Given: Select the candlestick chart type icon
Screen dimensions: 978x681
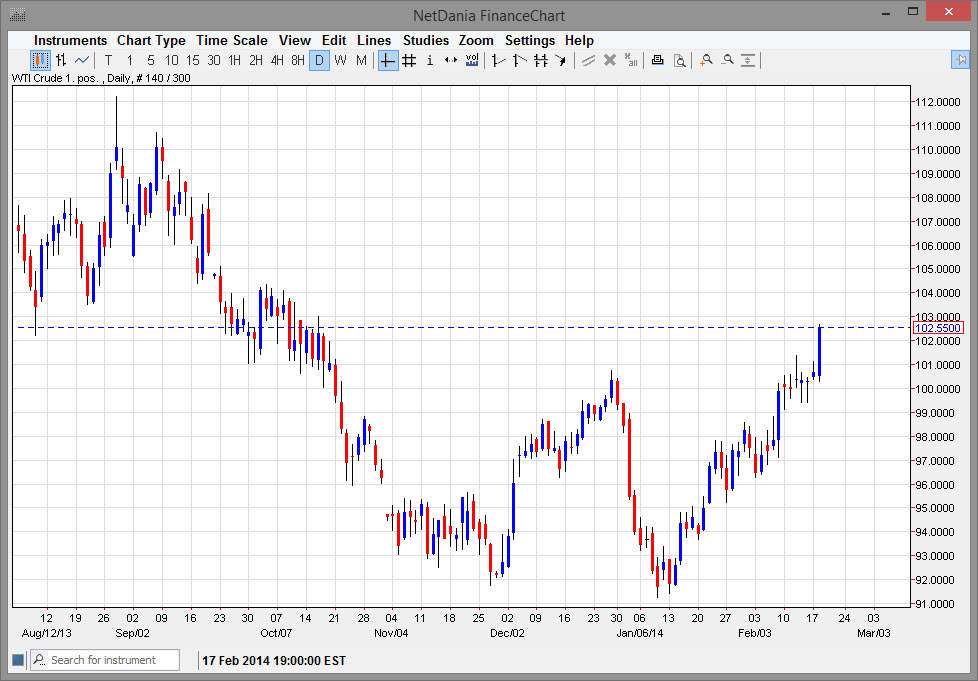Looking at the screenshot, I should point(40,61).
